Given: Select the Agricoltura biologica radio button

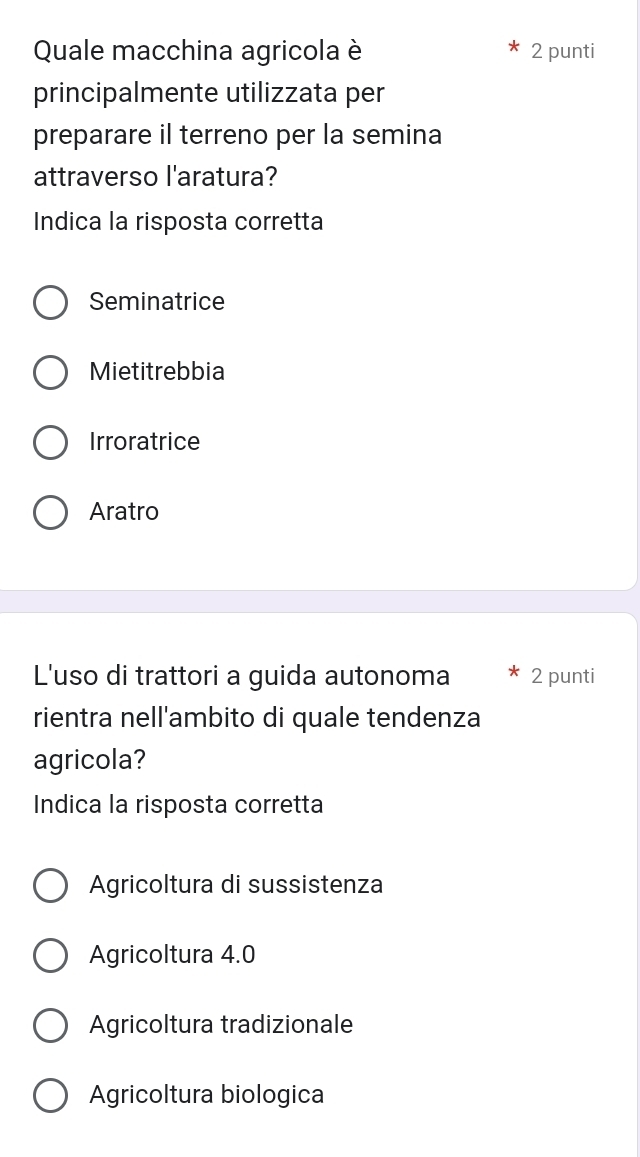Looking at the screenshot, I should 51,1095.
